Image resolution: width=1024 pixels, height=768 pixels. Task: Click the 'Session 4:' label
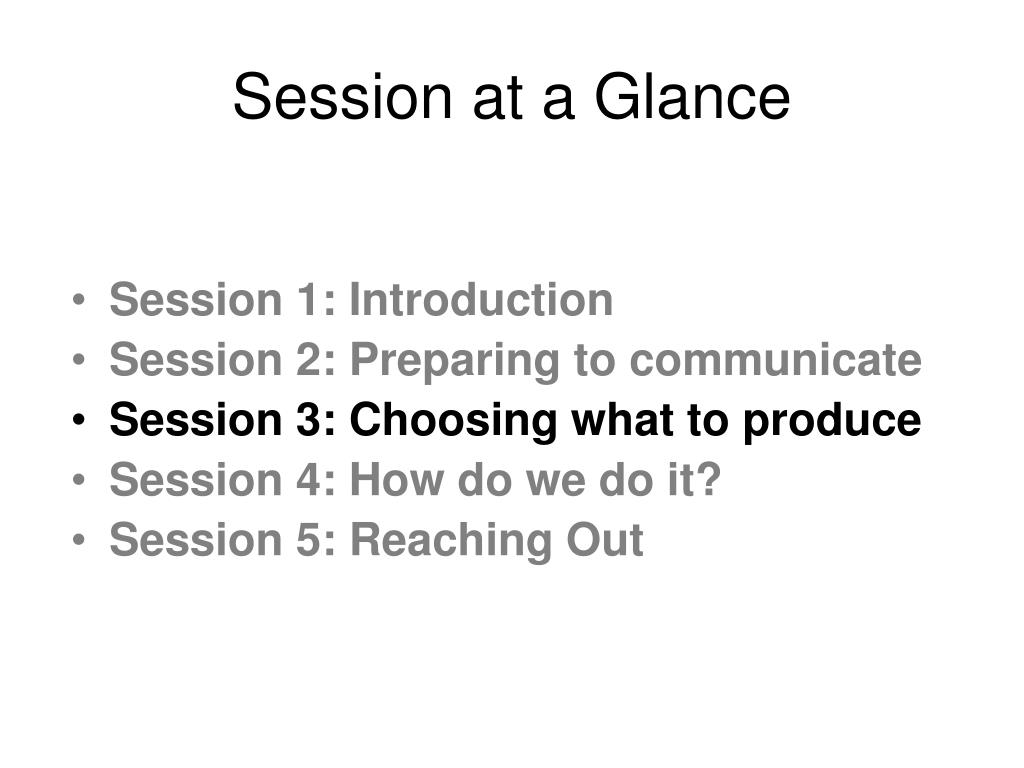tap(223, 480)
